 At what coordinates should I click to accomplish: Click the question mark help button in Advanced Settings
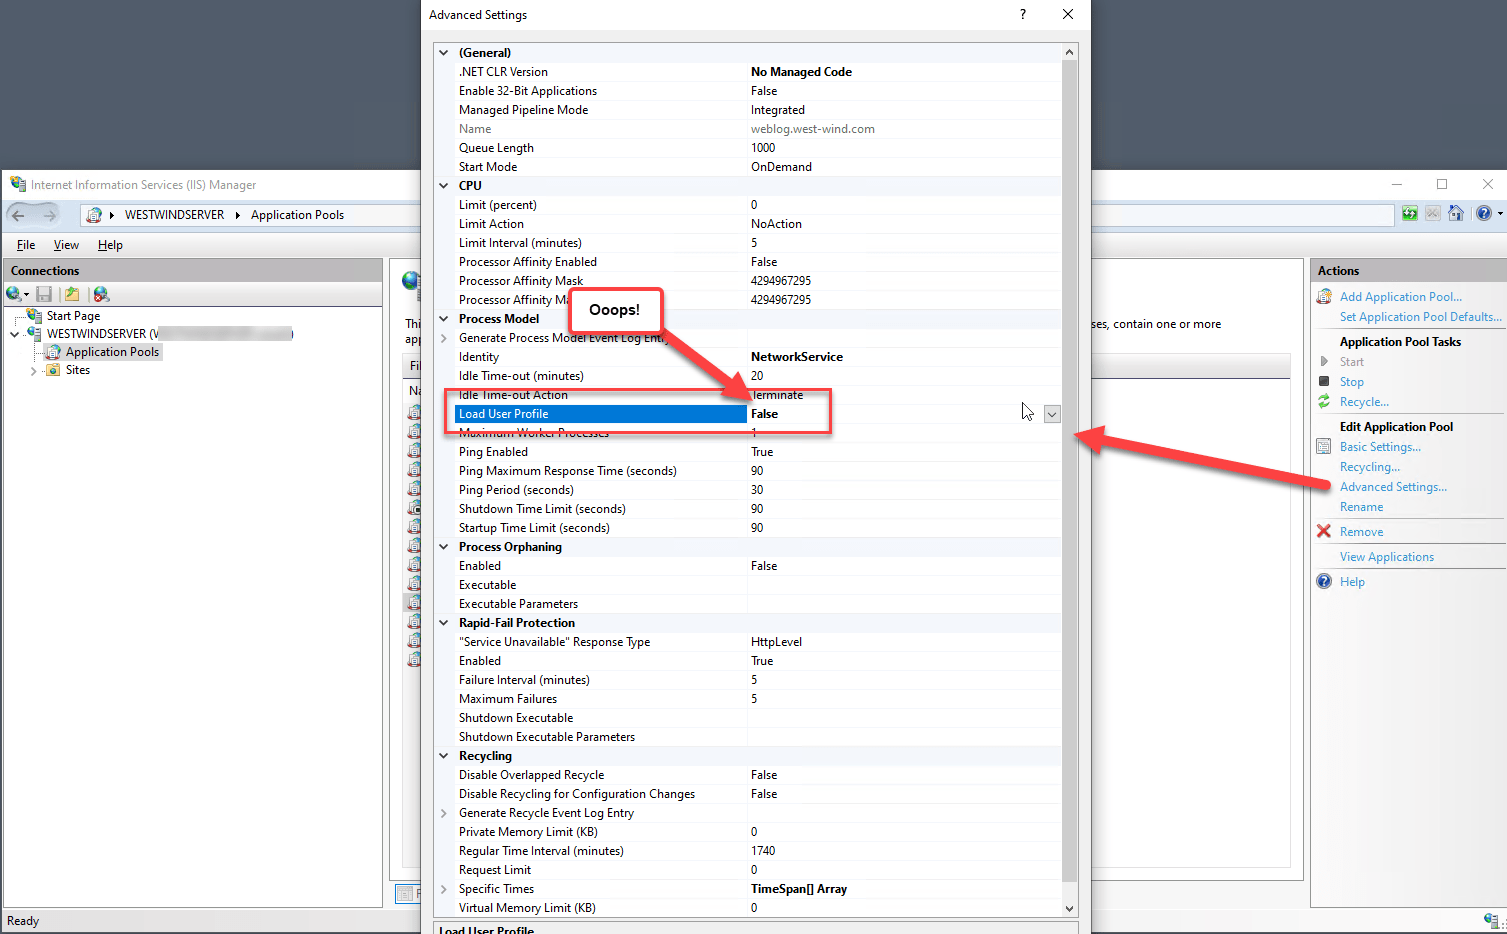[x=1022, y=14]
